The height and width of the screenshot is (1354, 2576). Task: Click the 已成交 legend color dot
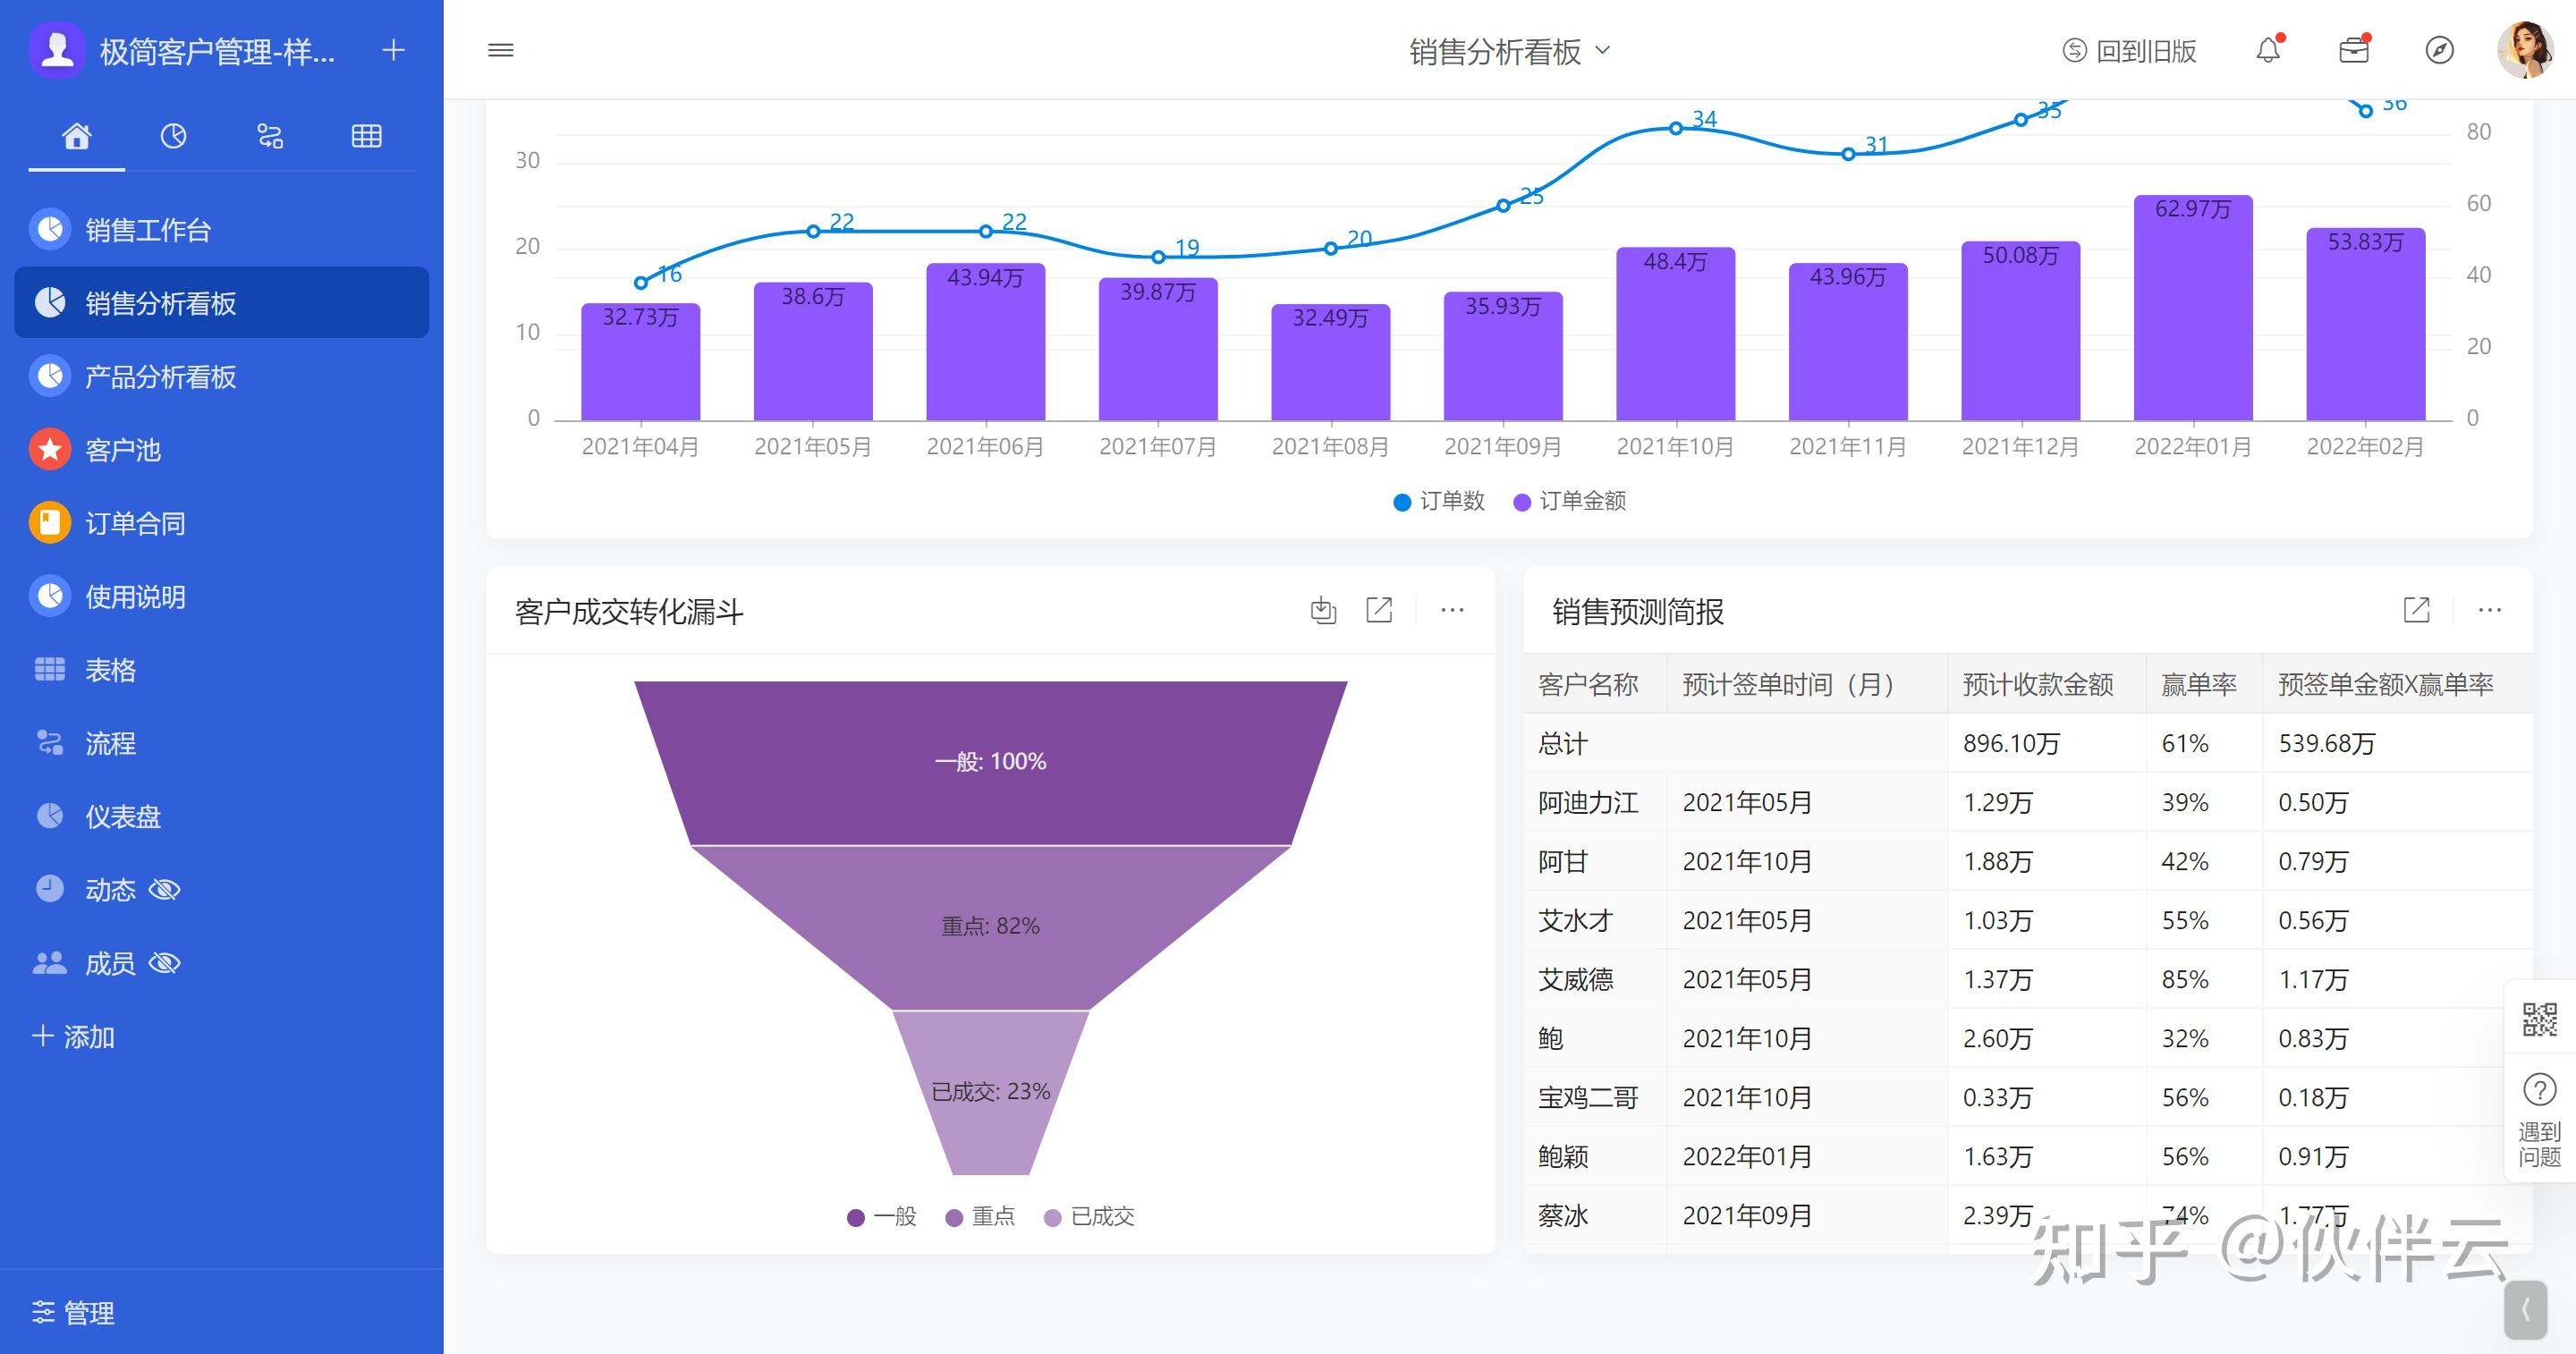1052,1217
